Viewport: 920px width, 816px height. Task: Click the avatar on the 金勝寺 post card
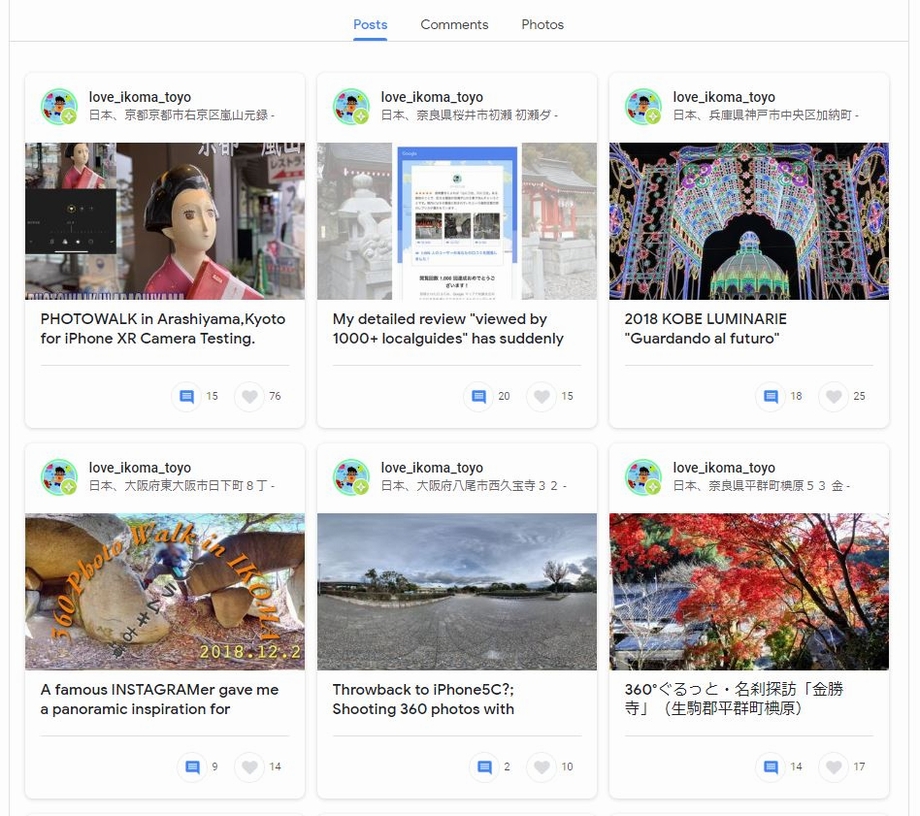(x=643, y=477)
